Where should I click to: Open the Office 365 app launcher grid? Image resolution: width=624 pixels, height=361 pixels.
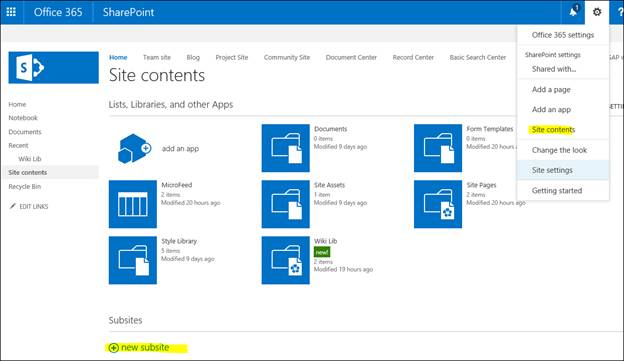click(x=11, y=12)
